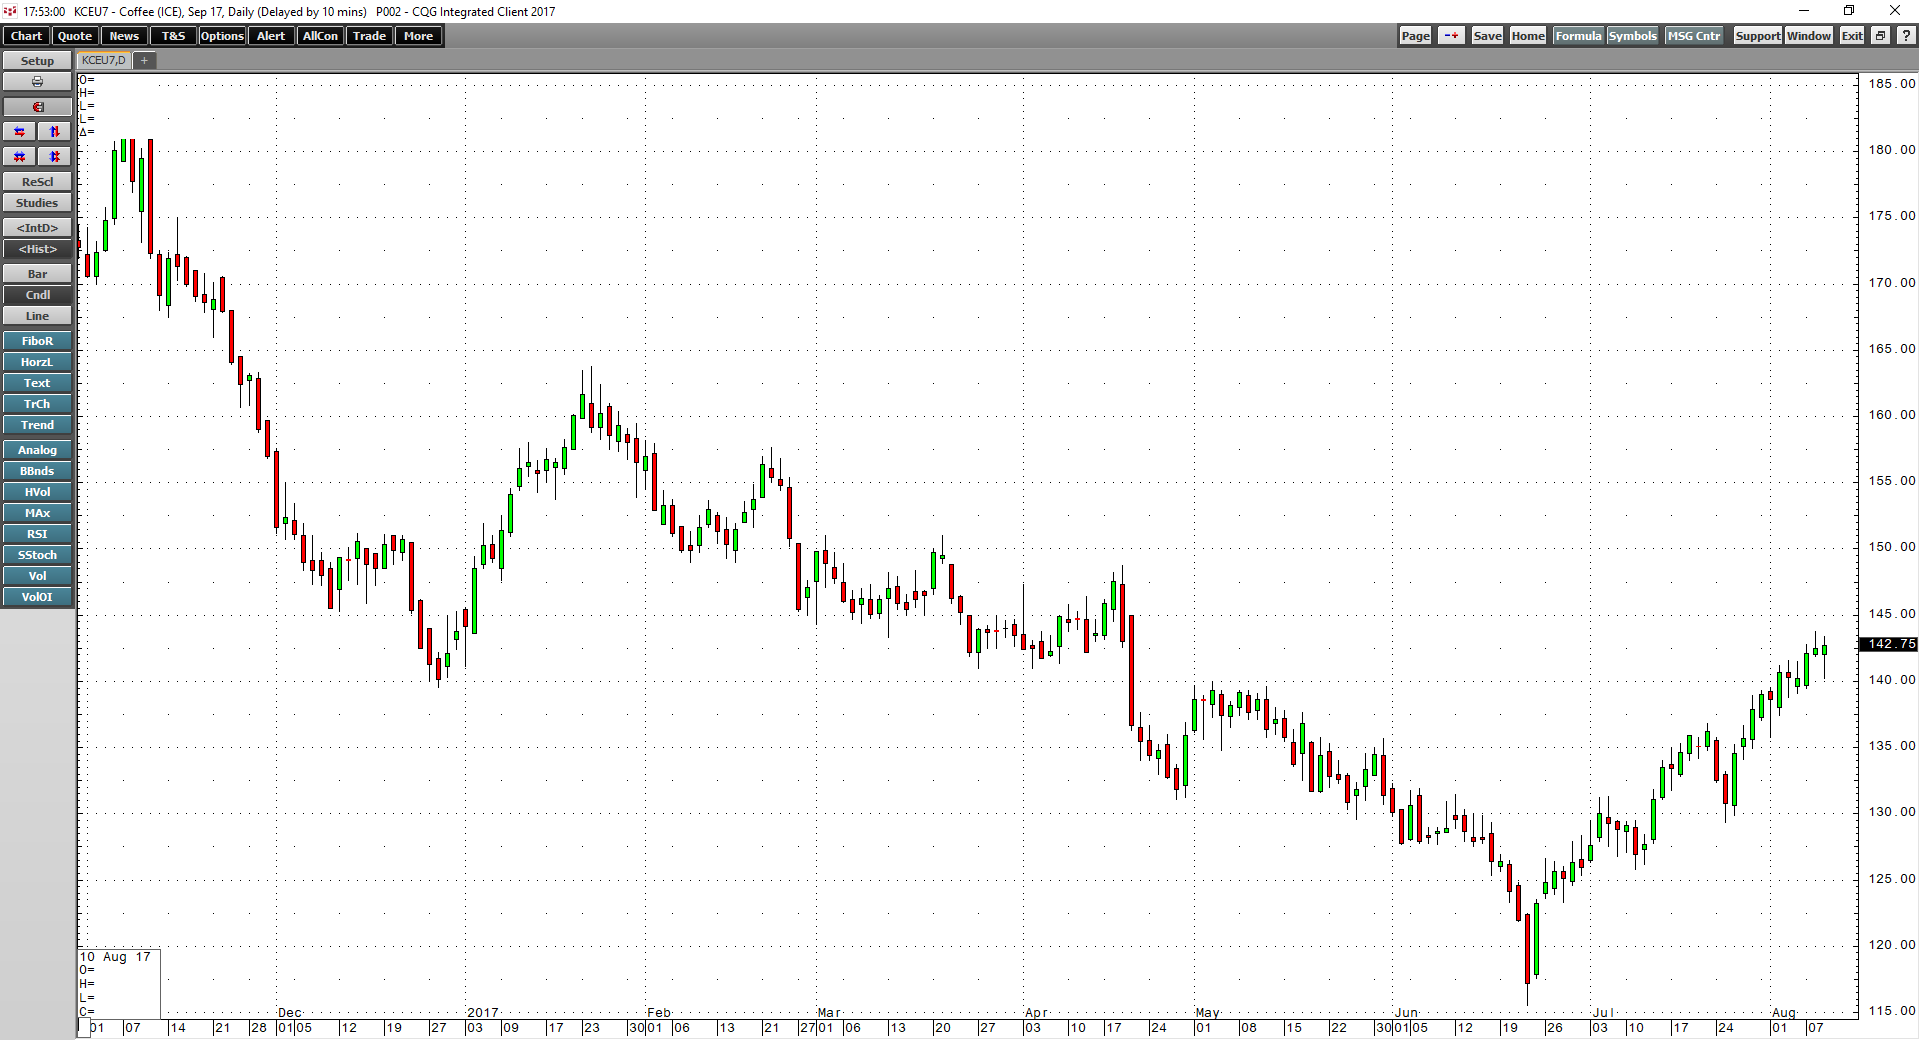Add the MAx moving average study
The image size is (1919, 1040).
tap(37, 513)
